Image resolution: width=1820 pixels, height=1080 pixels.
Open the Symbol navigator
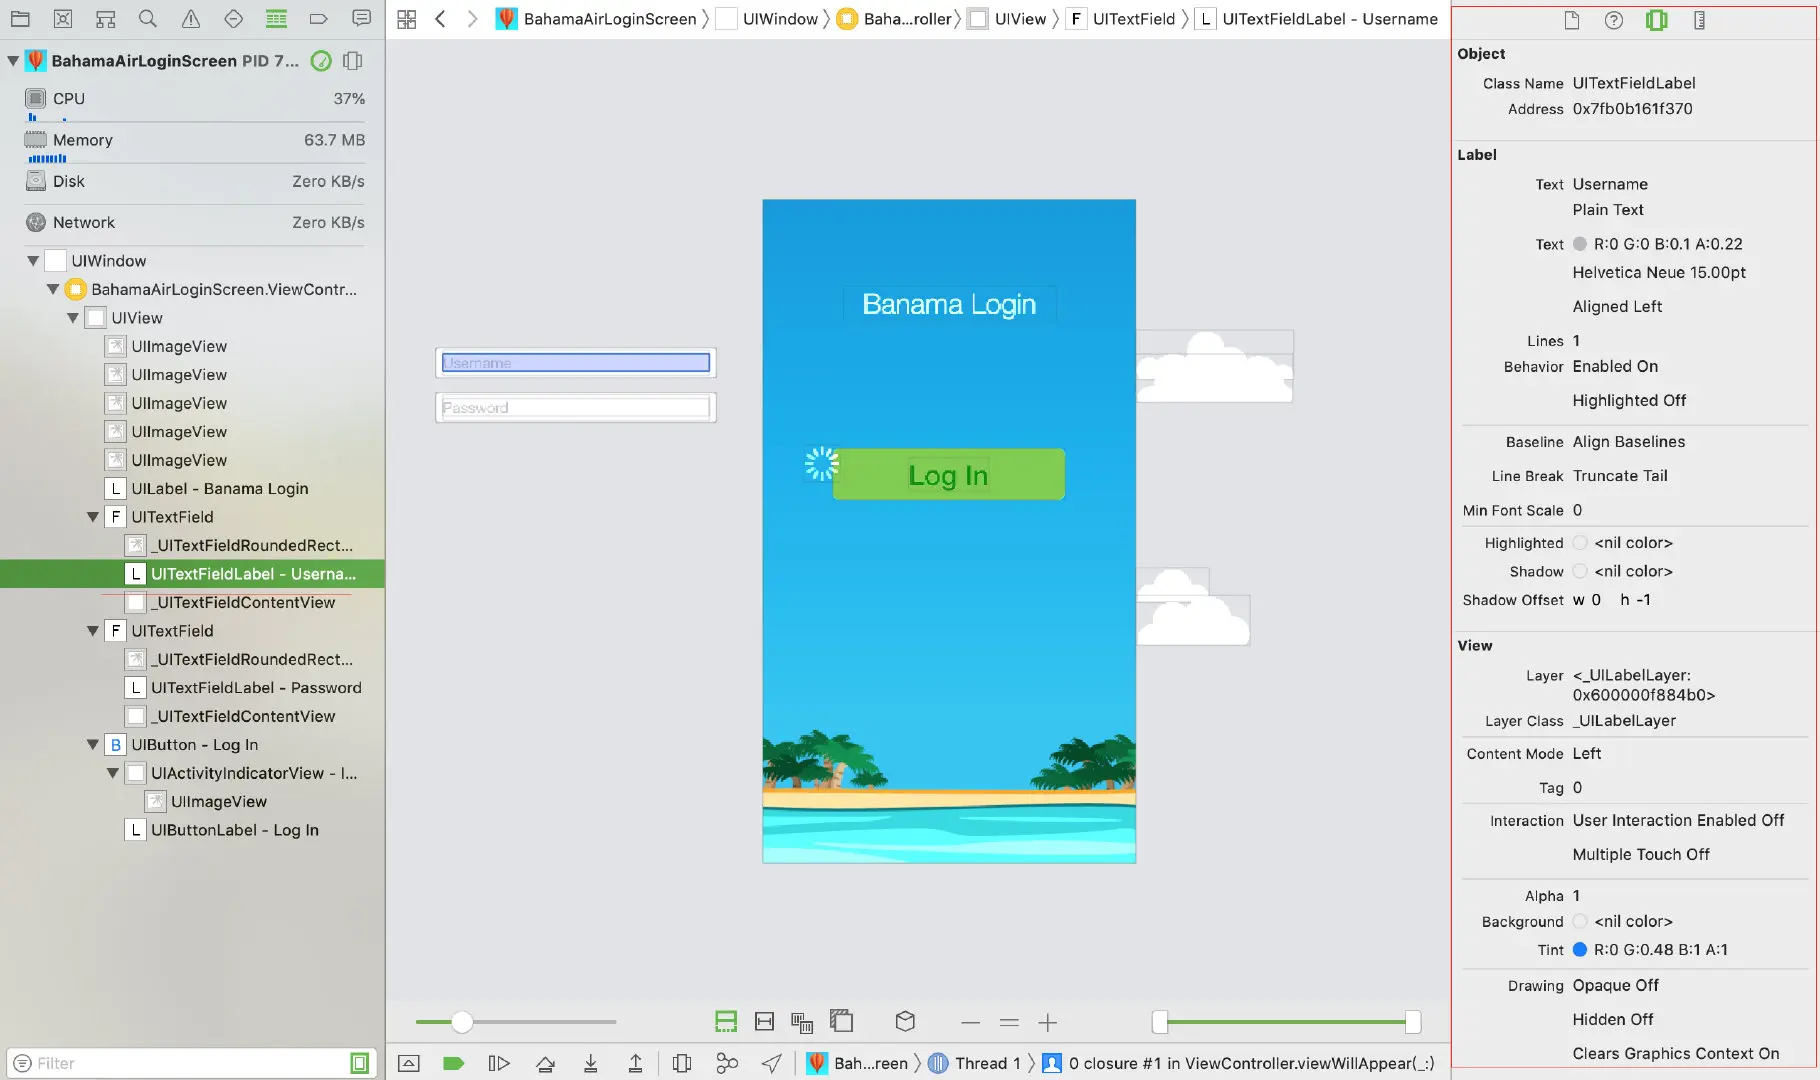[x=105, y=19]
